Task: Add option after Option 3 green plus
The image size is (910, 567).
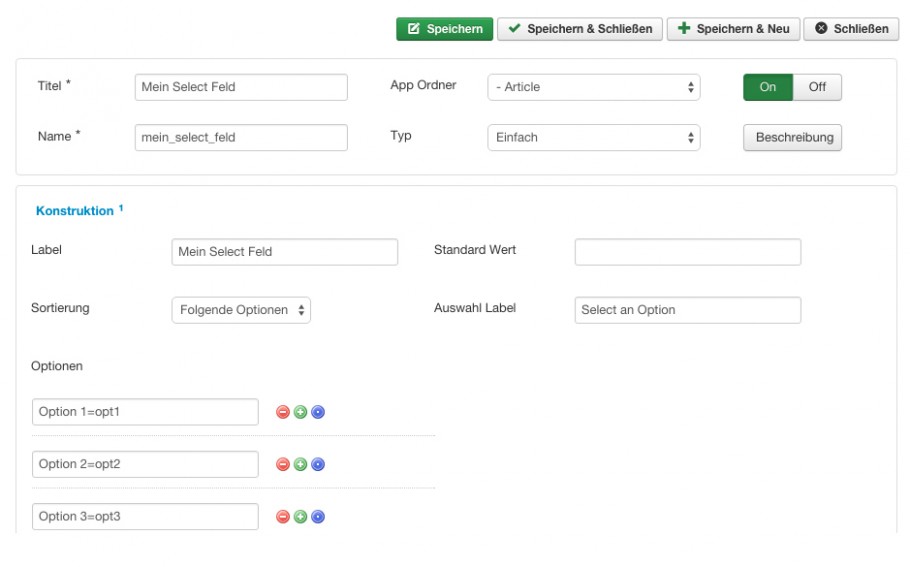Action: point(300,517)
